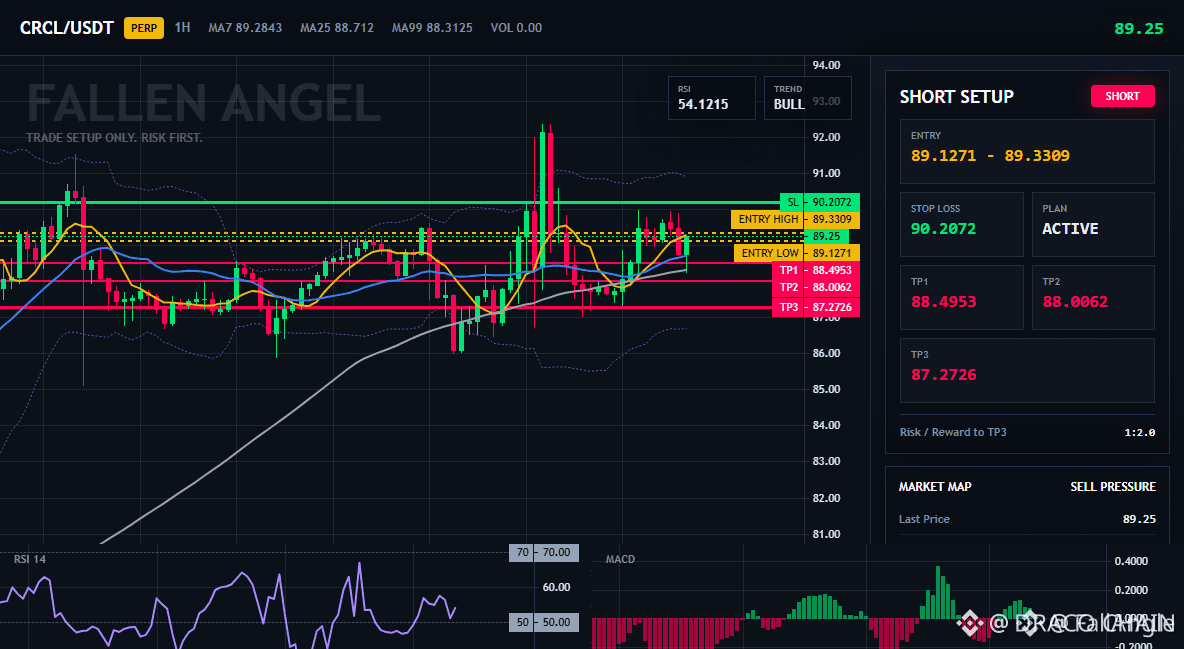This screenshot has height=649, width=1184.
Task: Click the 81.00 price axis label
Action: coord(826,534)
